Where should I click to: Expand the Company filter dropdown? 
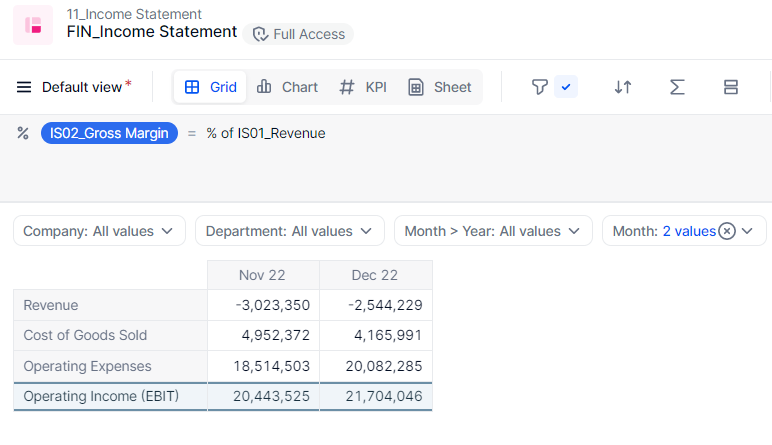point(99,231)
